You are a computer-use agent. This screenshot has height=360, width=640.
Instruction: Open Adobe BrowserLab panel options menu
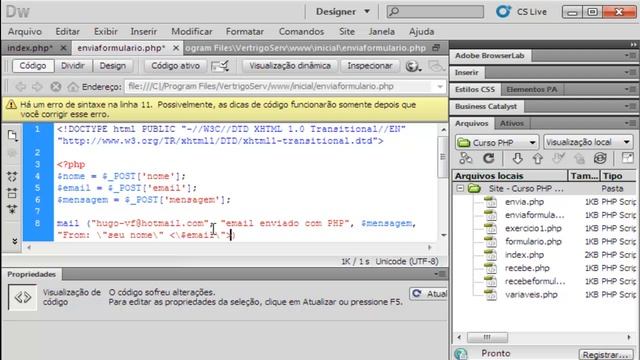tap(630, 55)
